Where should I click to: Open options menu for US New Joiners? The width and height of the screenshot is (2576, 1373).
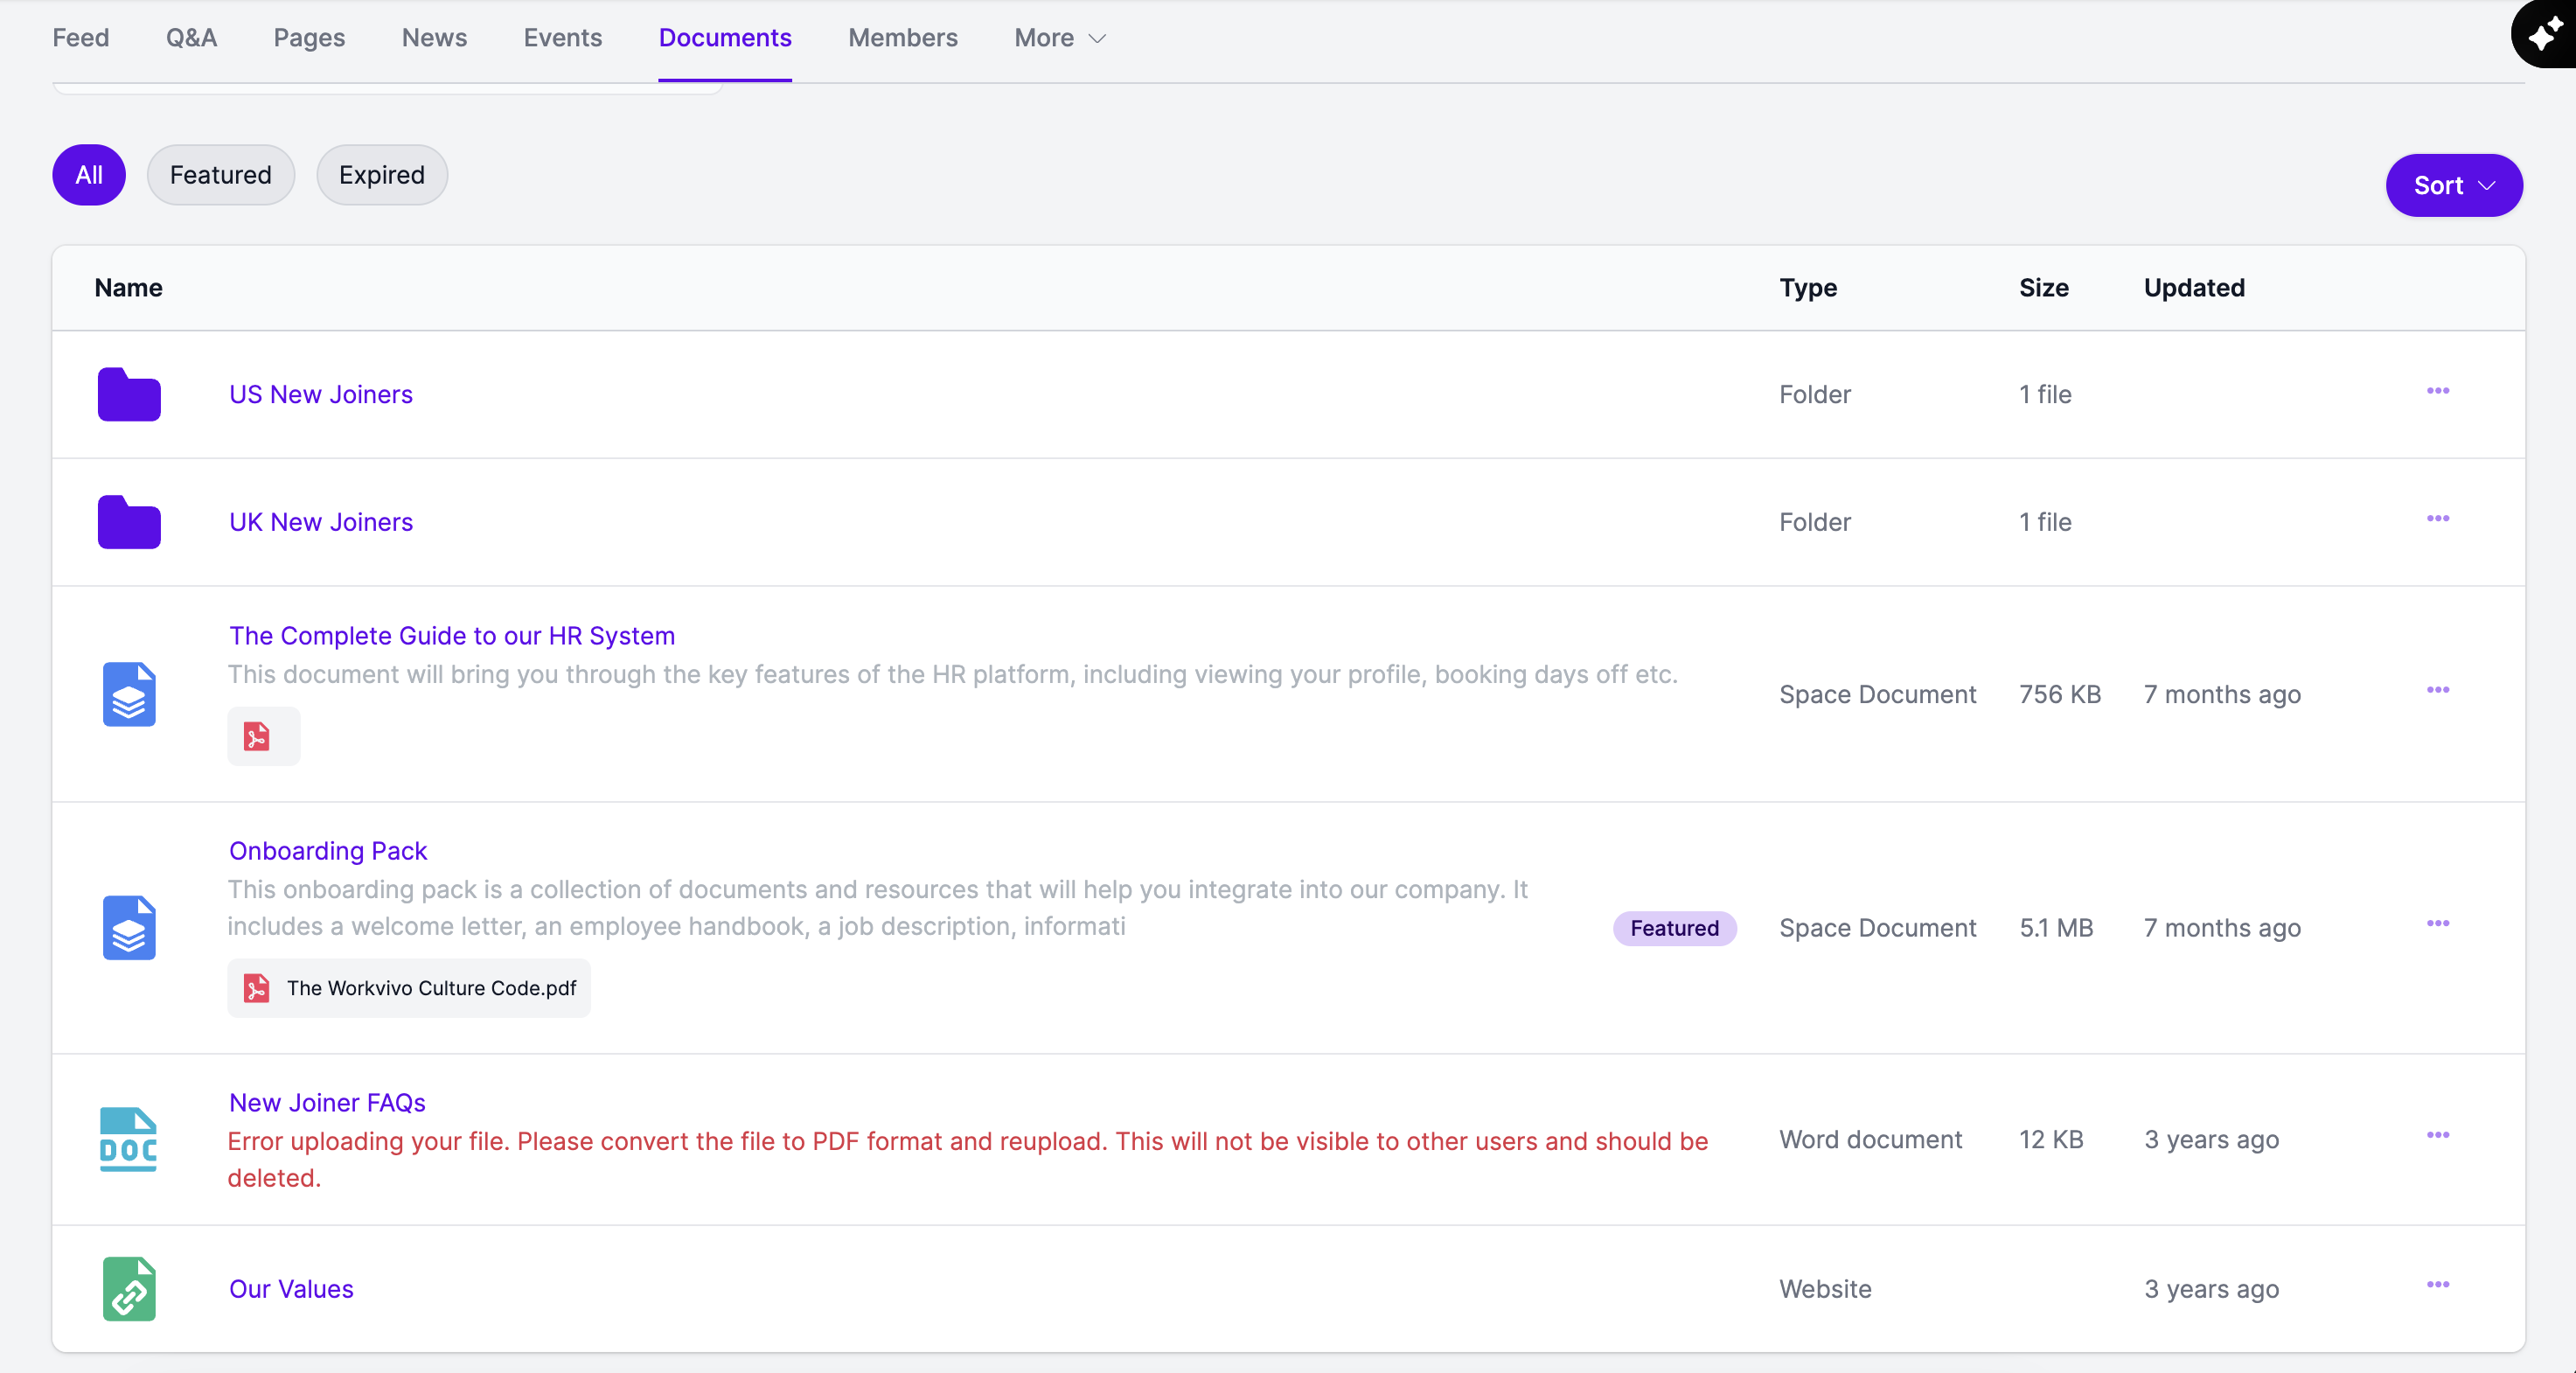[2438, 391]
